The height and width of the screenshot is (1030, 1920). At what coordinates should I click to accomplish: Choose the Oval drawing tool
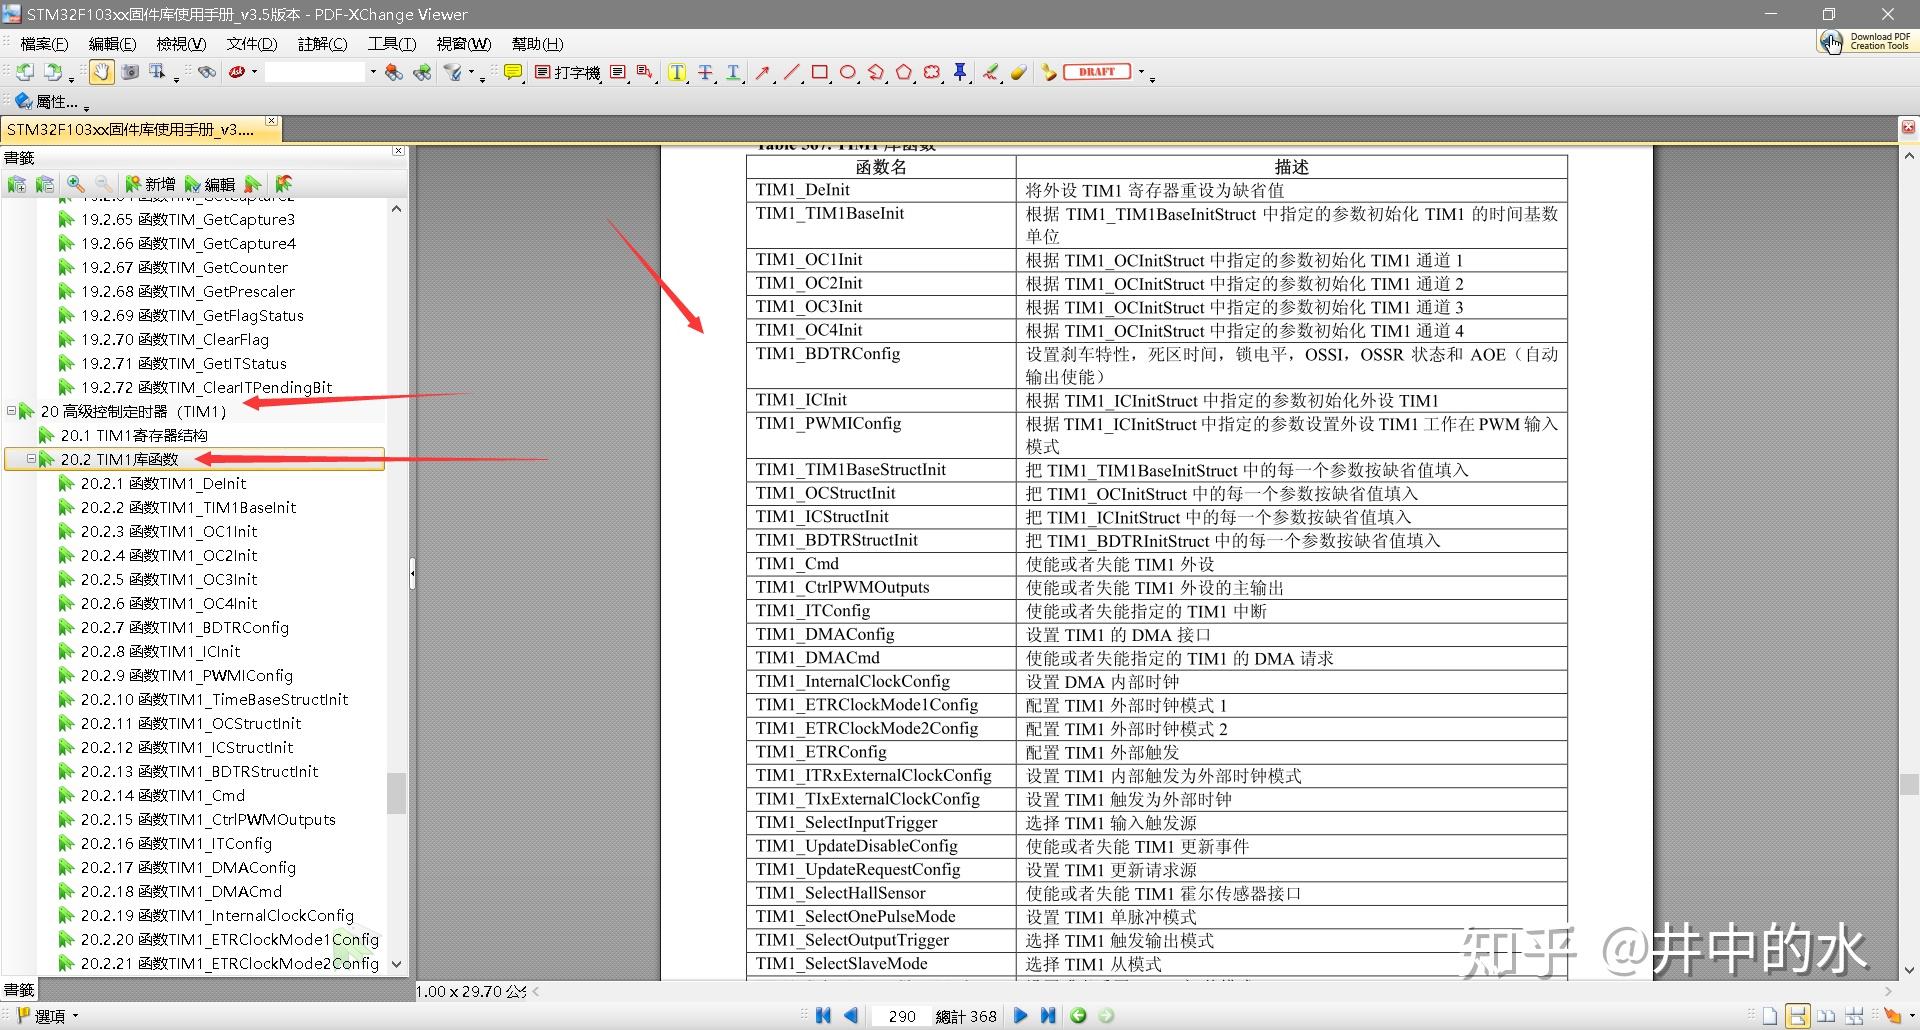(x=848, y=72)
